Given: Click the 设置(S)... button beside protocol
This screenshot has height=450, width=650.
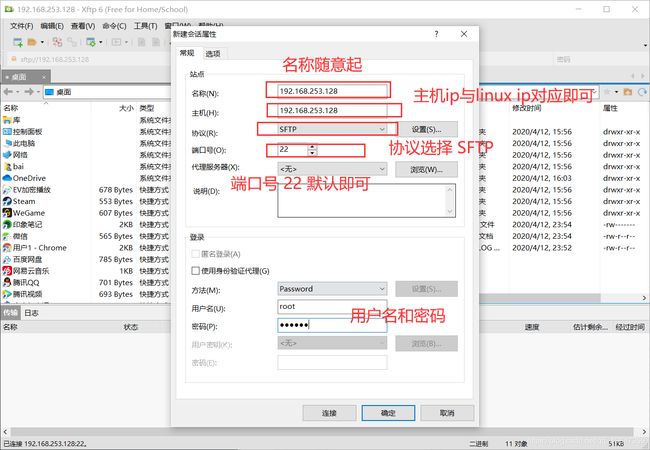Looking at the screenshot, I should 427,129.
